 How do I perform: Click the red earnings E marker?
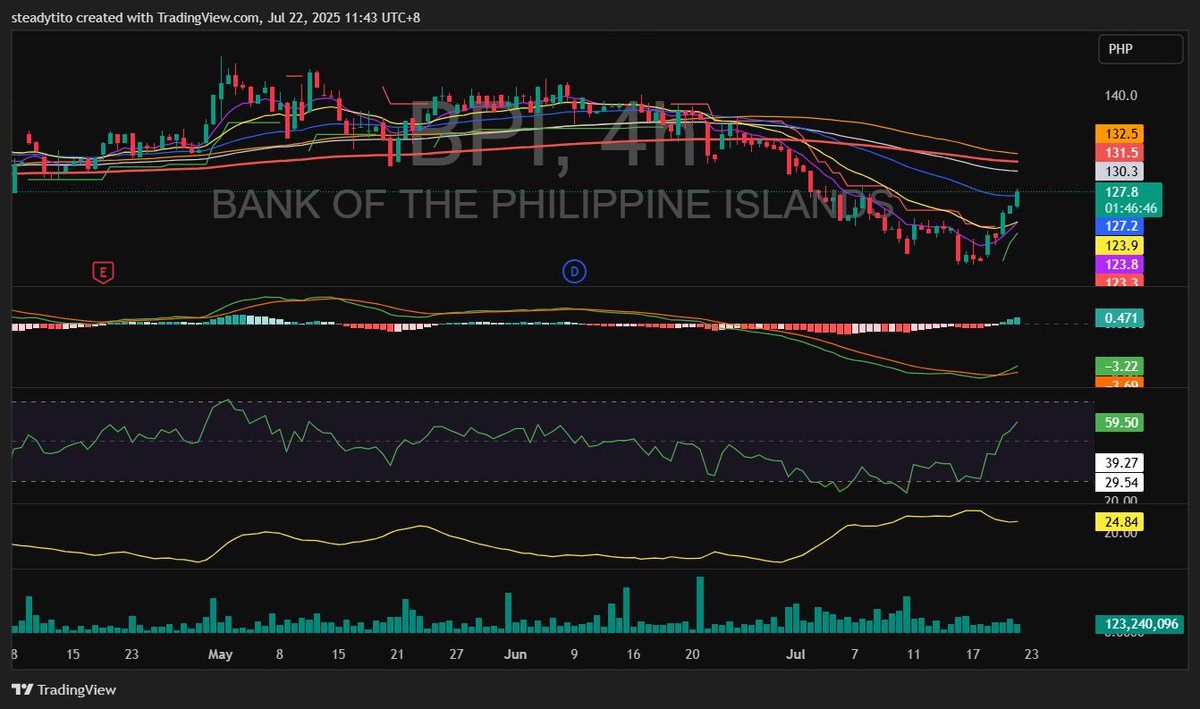(101, 270)
